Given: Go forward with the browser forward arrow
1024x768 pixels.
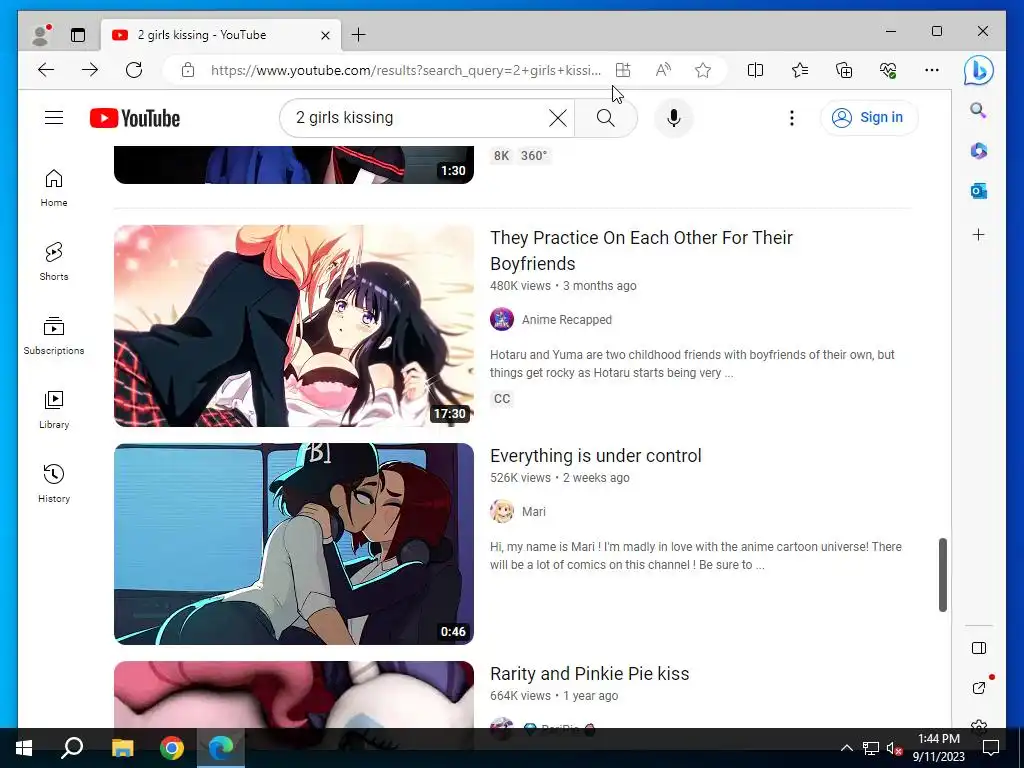Looking at the screenshot, I should (90, 70).
